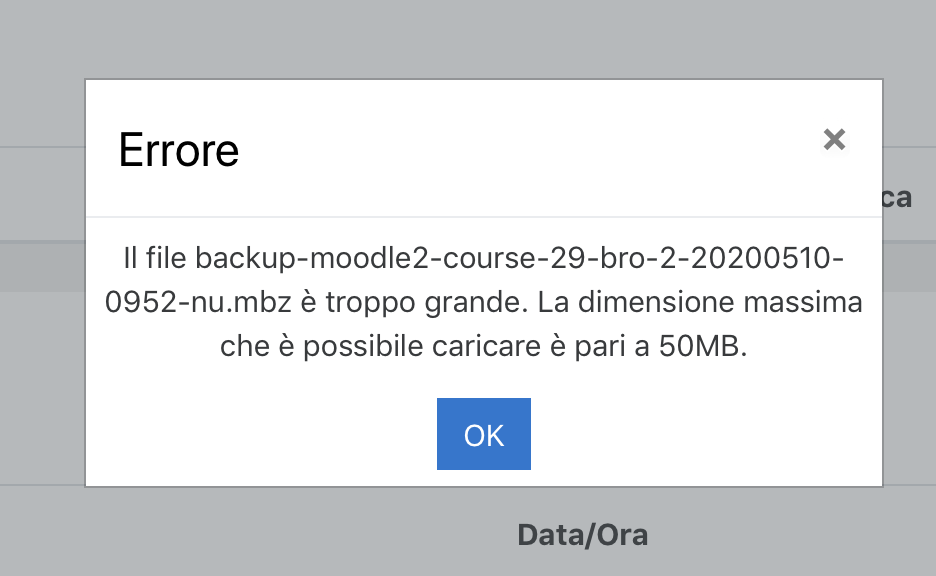This screenshot has height=576, width=936.
Task: Click the "0952-nu.mbz" file extension text
Action: pyautogui.click(x=188, y=302)
